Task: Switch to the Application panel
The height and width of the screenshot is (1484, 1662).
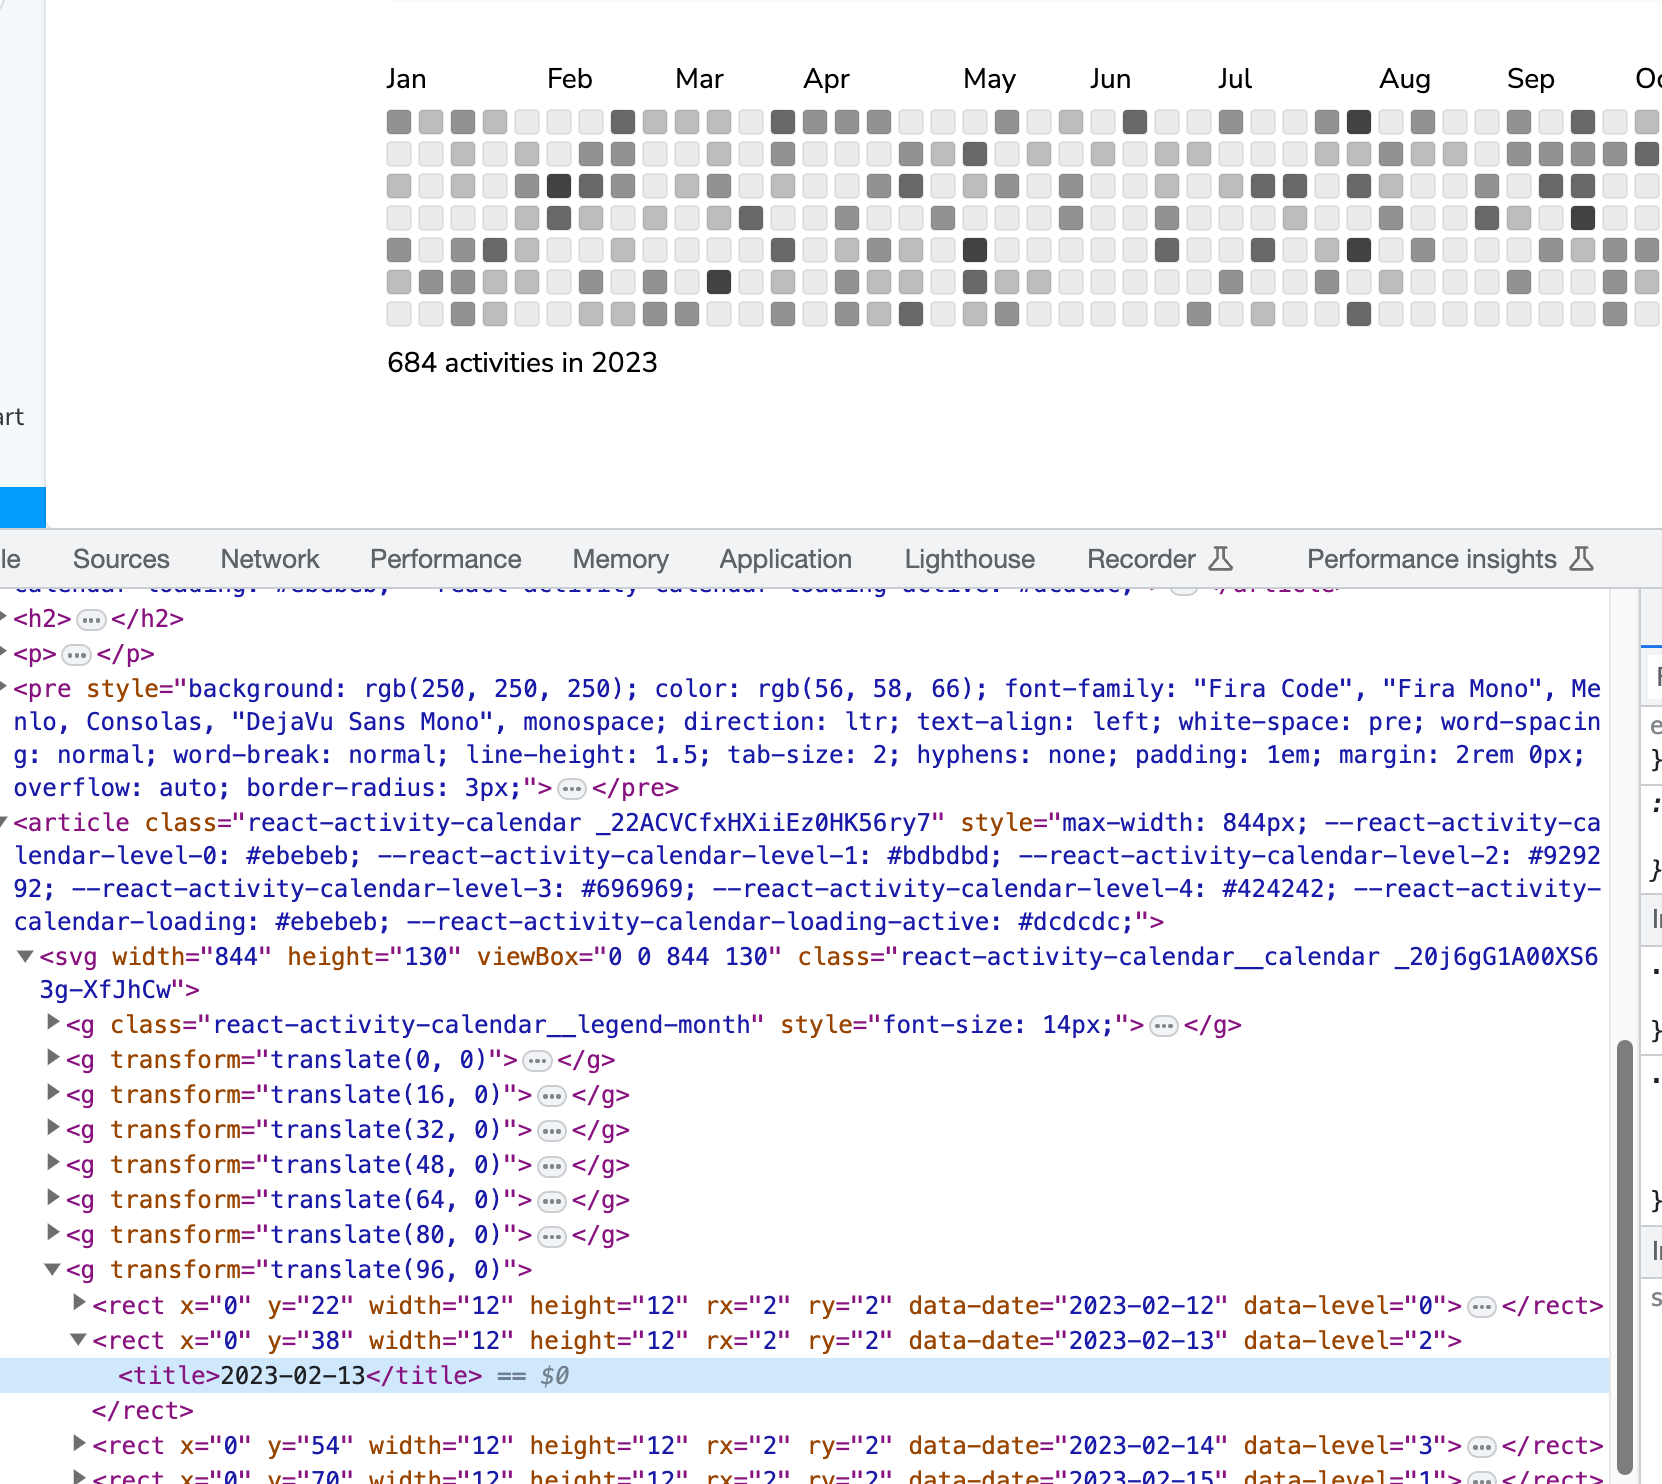Action: click(x=785, y=559)
